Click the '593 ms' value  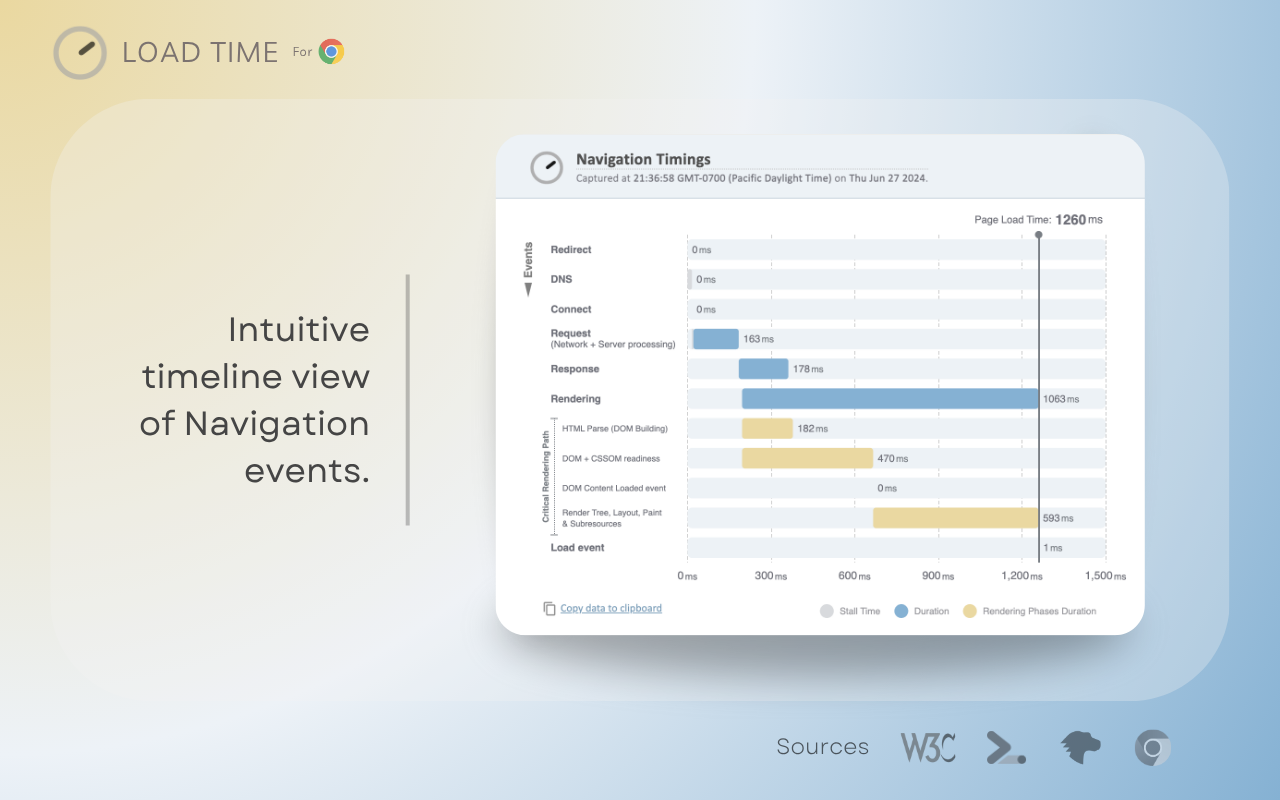1058,518
